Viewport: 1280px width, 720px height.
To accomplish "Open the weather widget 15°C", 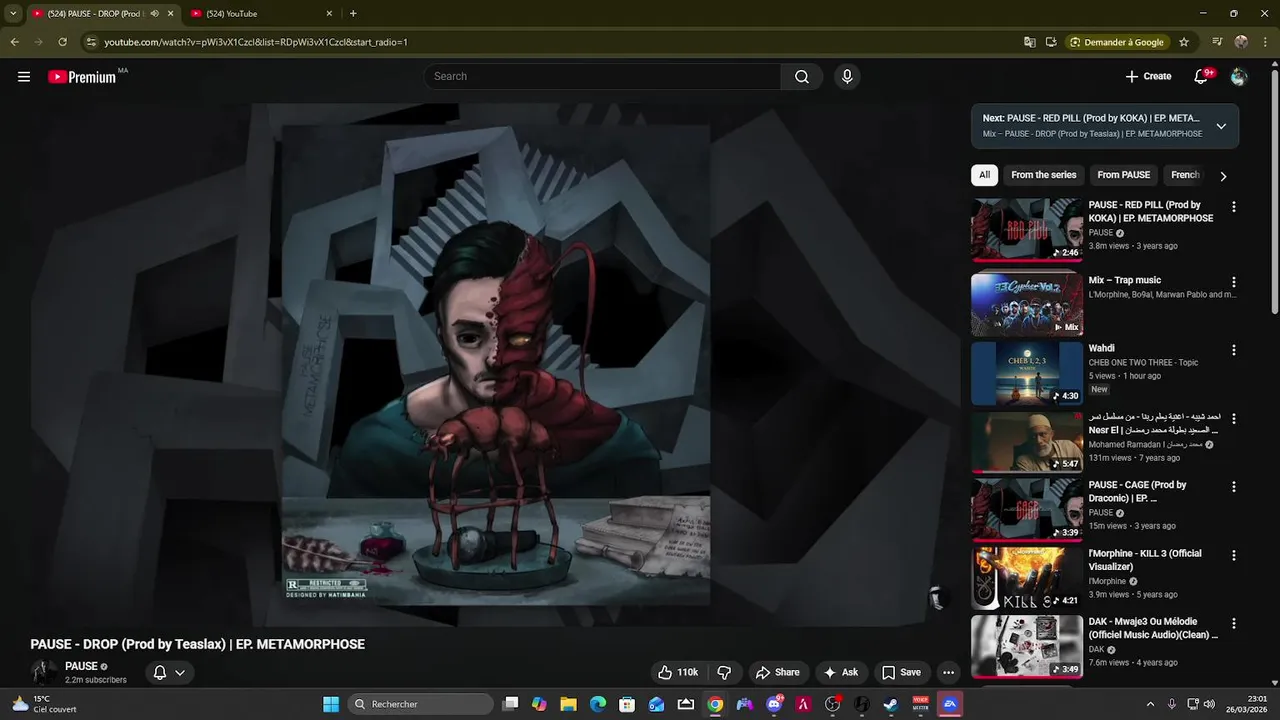I will [x=45, y=704].
